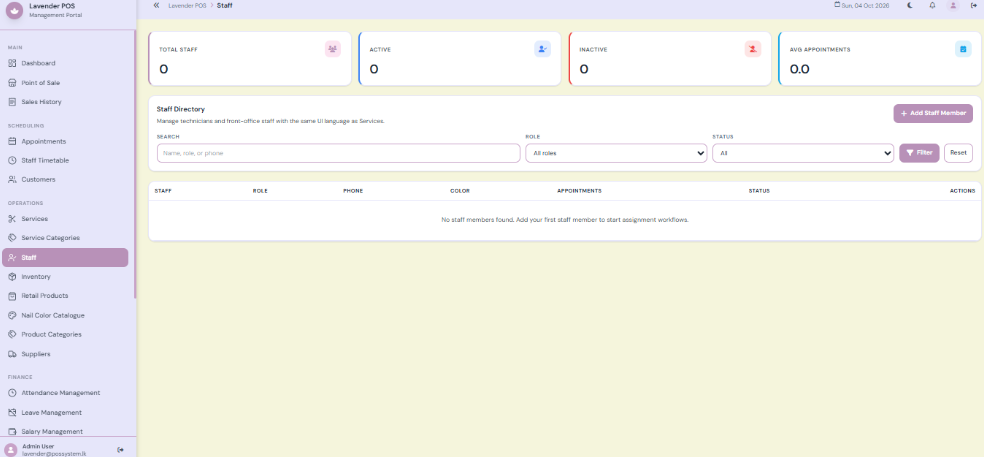Viewport: 984px width, 457px height.
Task: Apply filters with the Filter button
Action: pos(919,153)
